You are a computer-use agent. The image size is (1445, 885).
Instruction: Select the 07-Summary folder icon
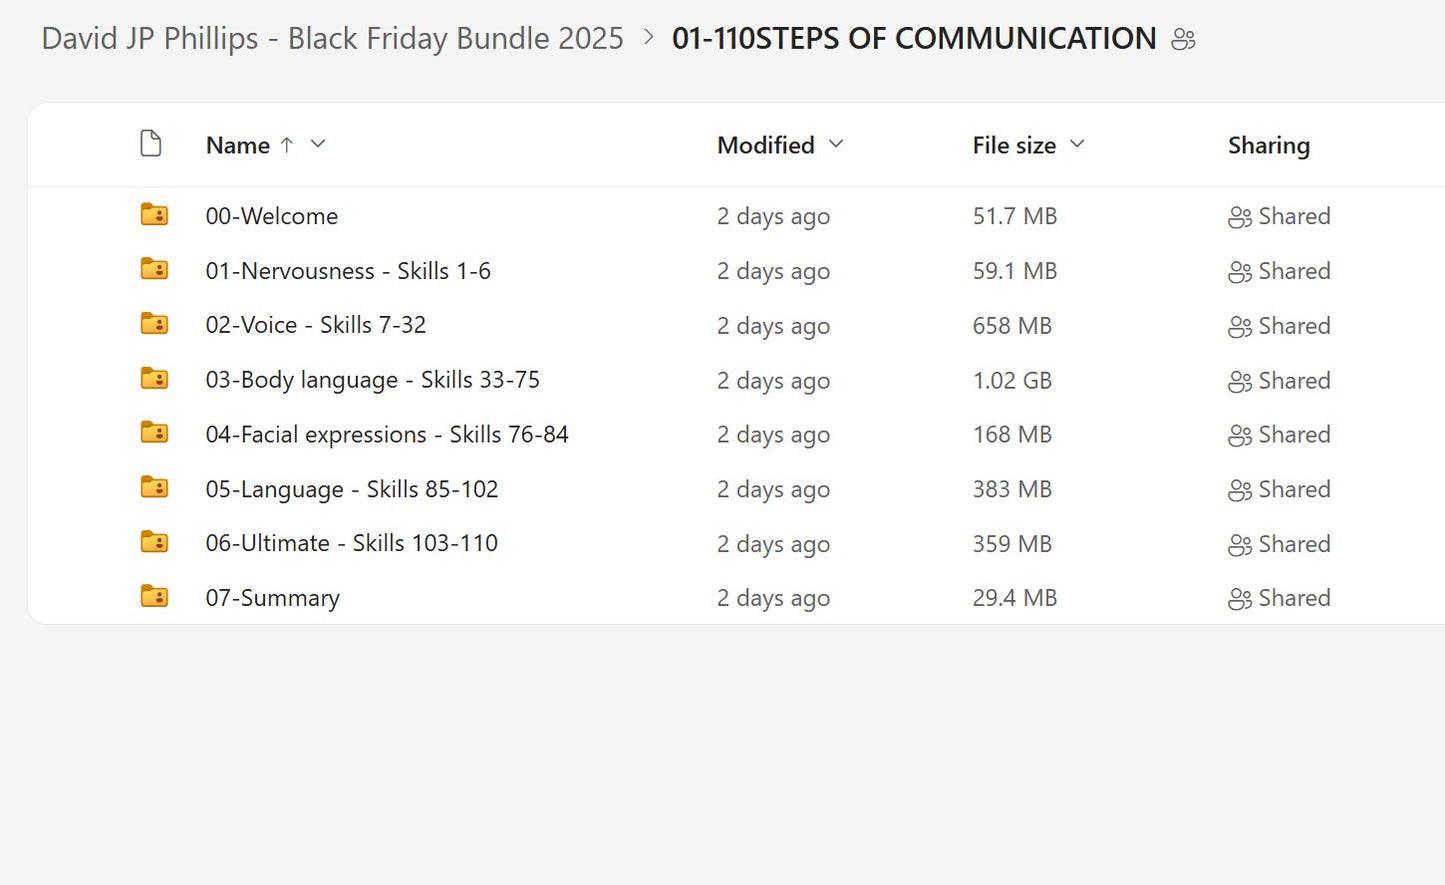[154, 596]
